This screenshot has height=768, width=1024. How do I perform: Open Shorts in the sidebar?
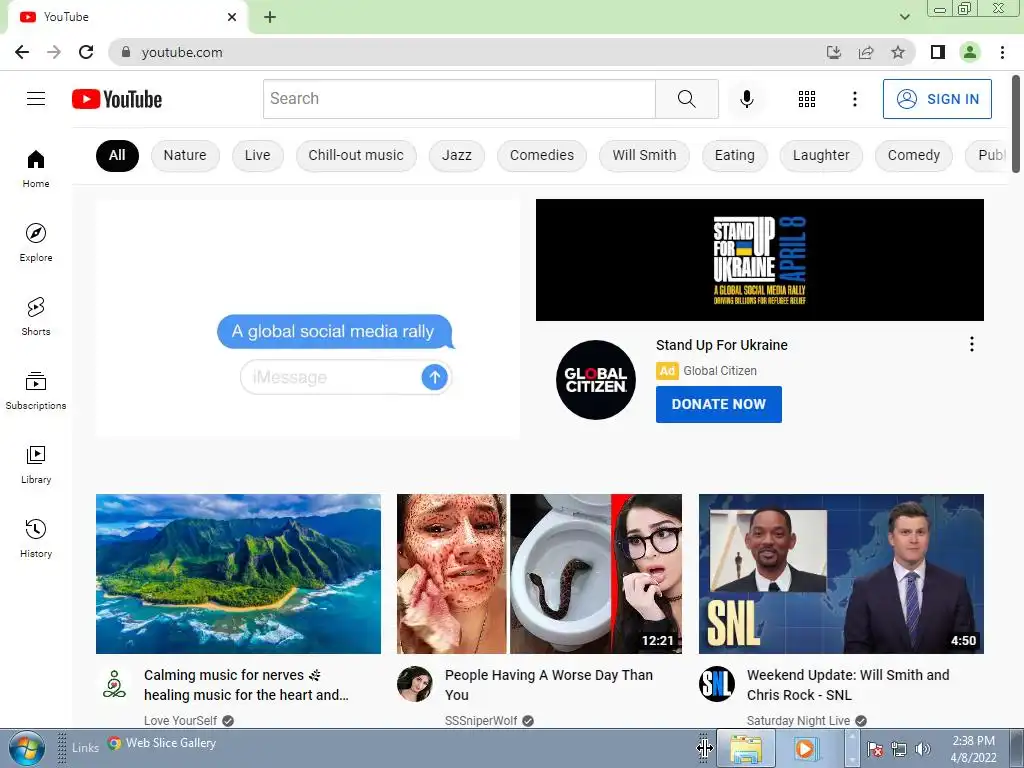point(36,316)
